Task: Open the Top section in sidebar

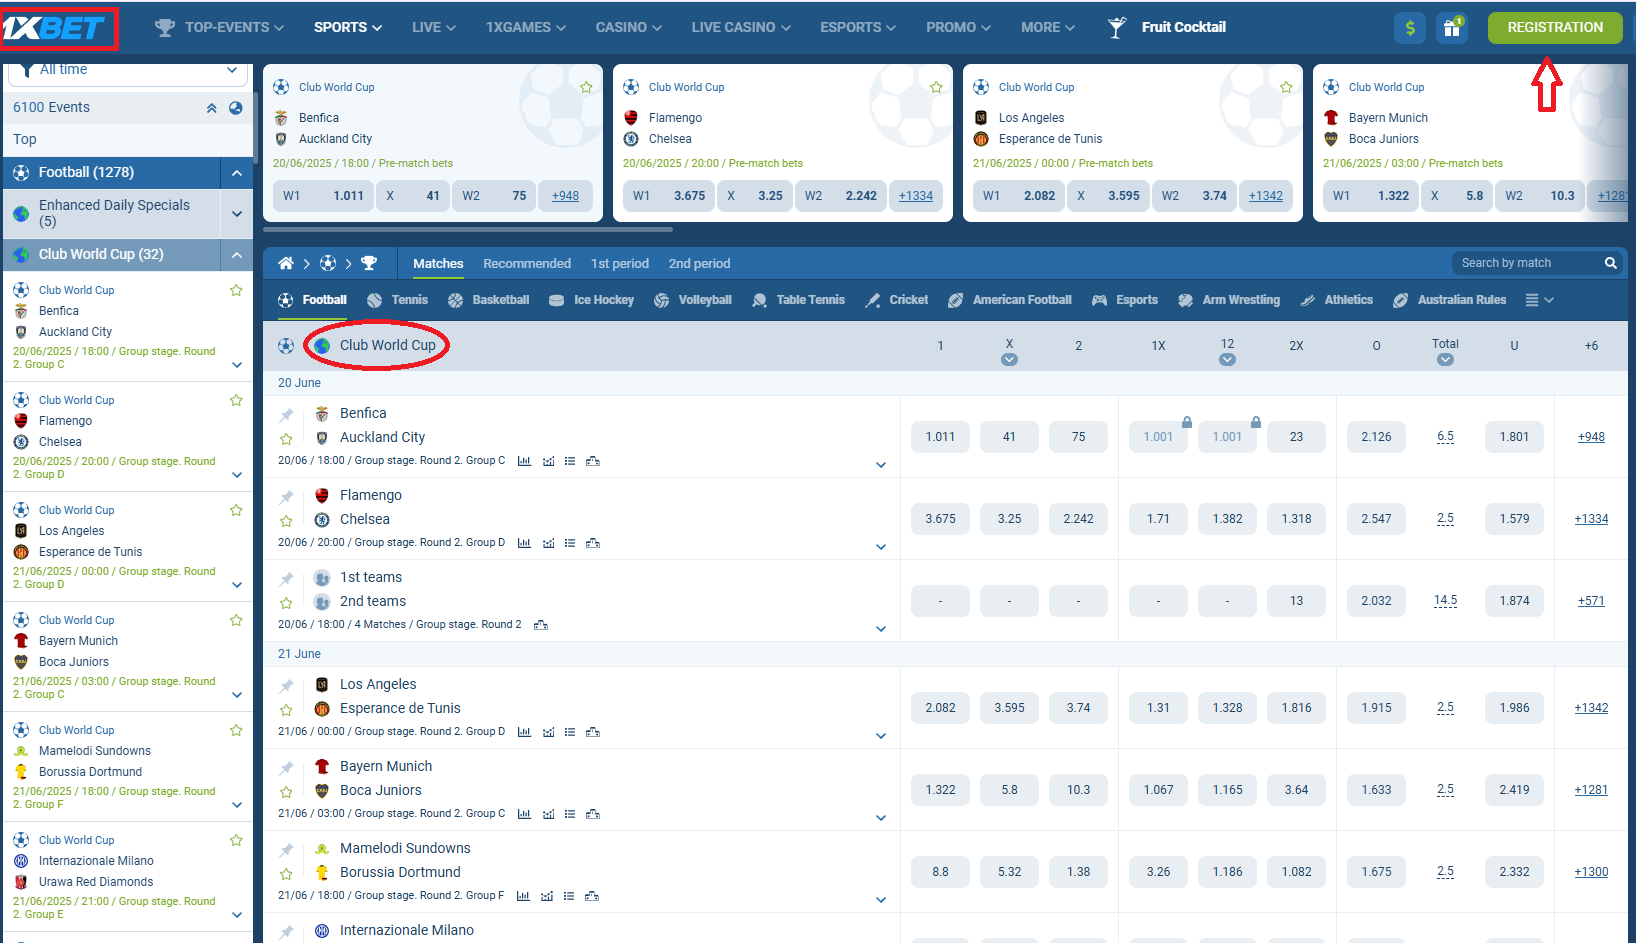Action: point(127,139)
